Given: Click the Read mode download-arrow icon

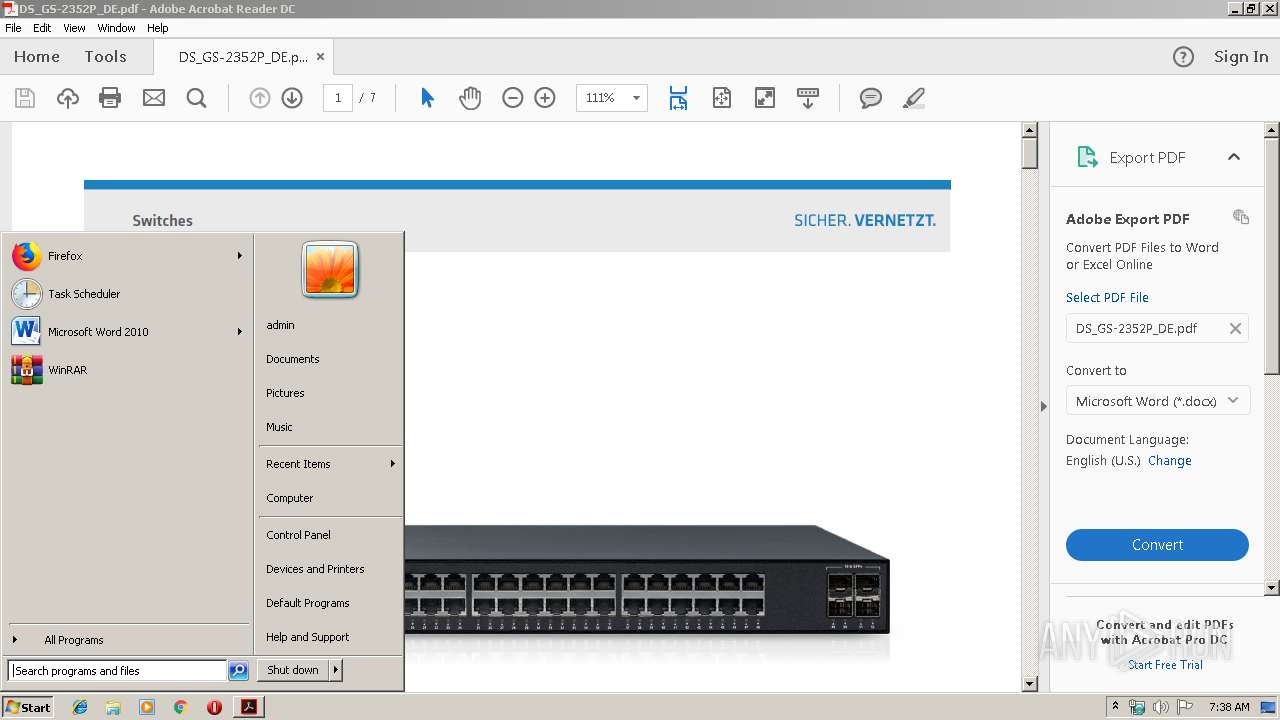Looking at the screenshot, I should coord(808,98).
